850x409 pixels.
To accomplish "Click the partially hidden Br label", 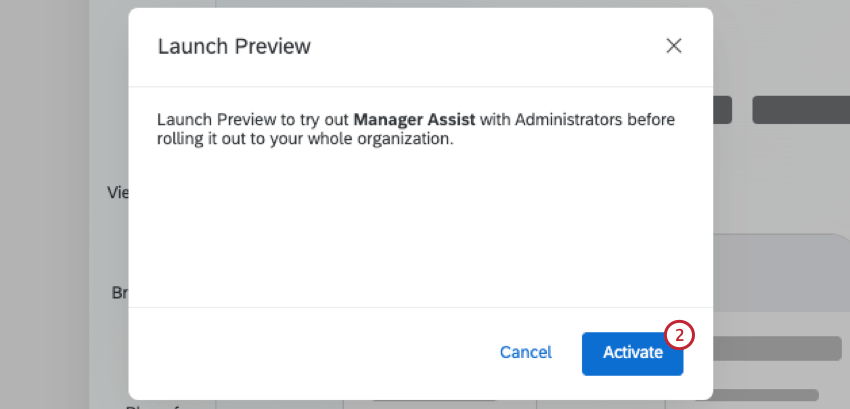I will click(120, 294).
